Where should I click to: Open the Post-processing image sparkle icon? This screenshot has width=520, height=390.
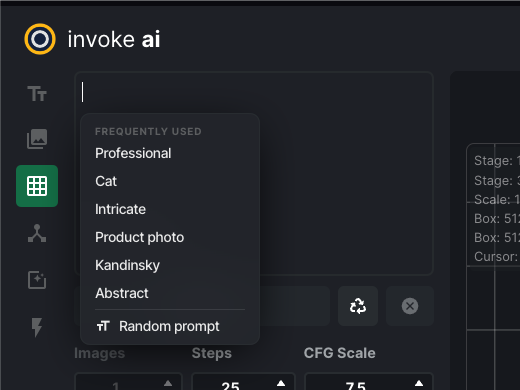(37, 280)
